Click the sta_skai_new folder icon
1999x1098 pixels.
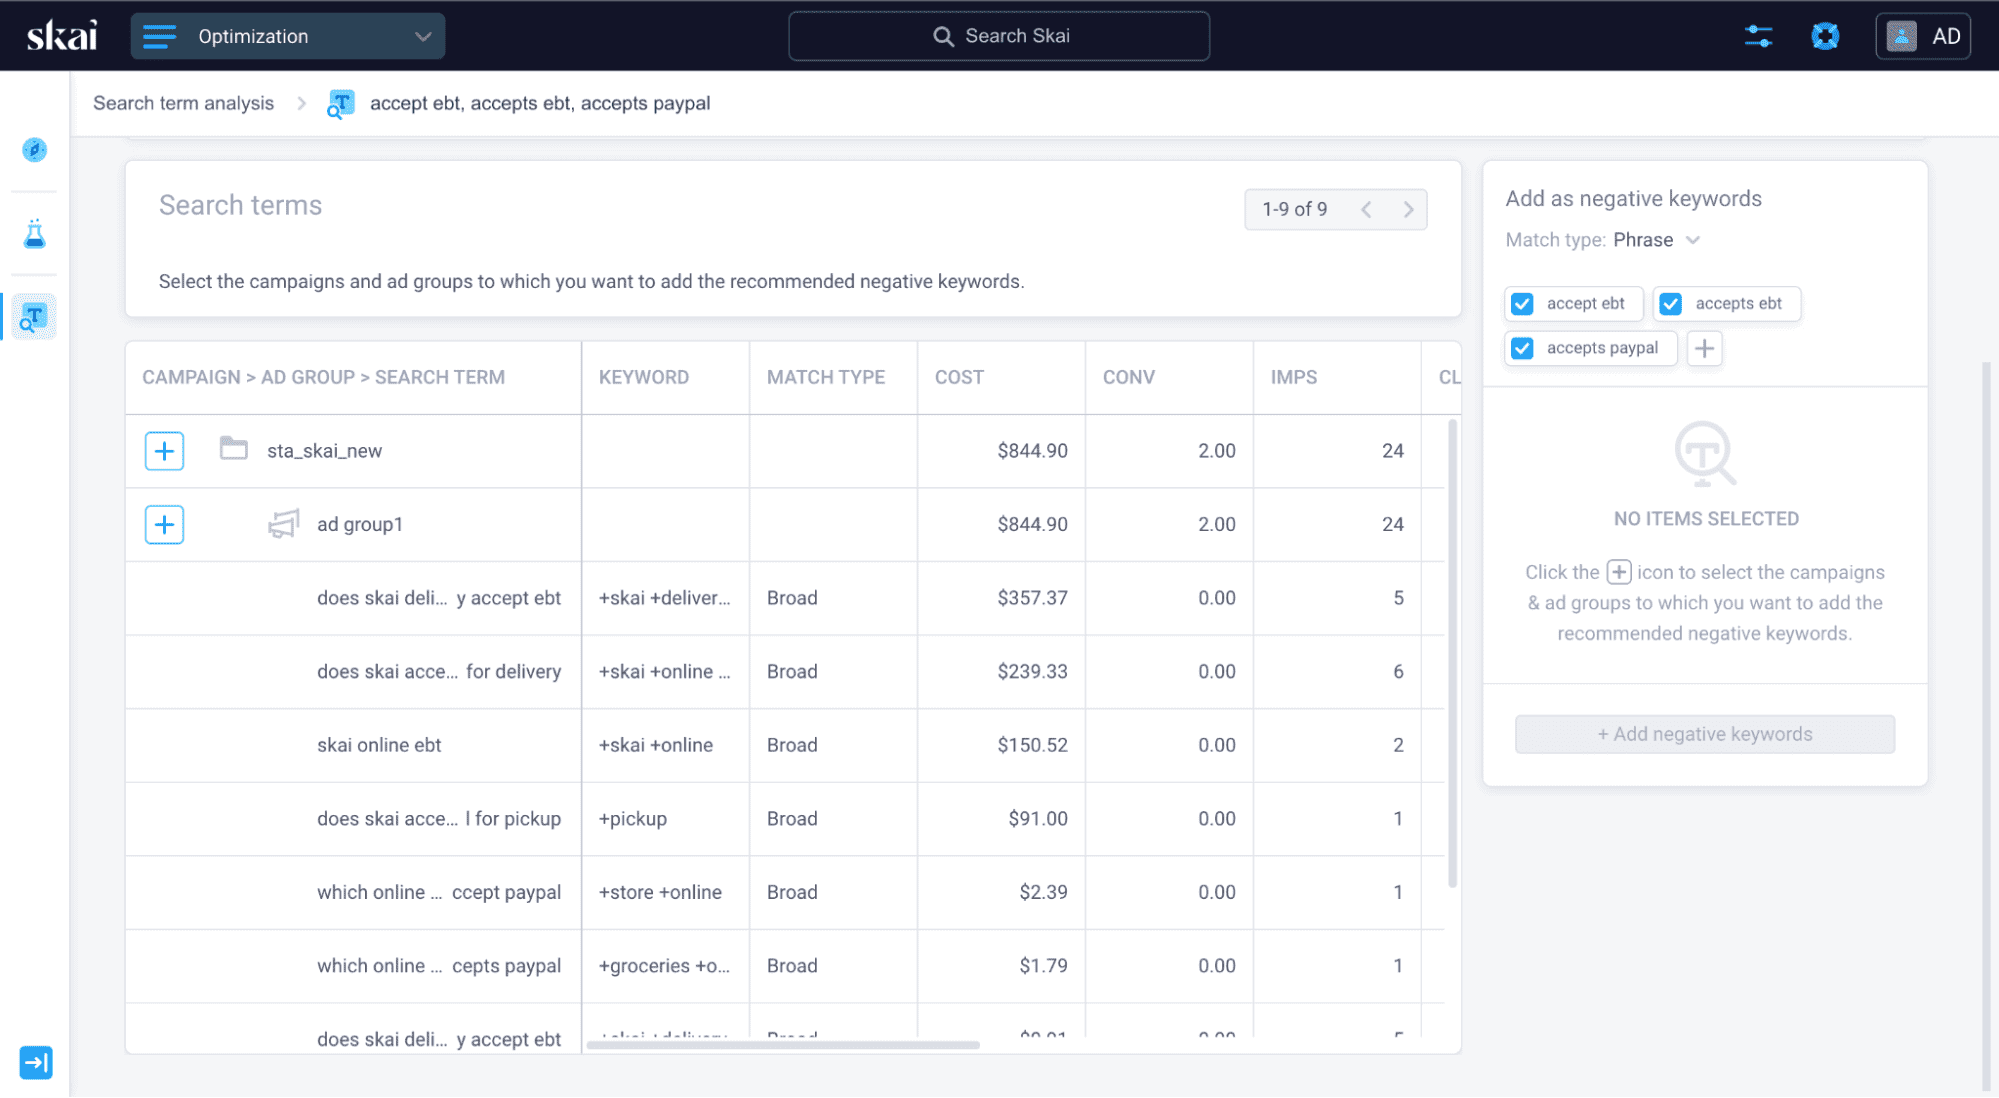pyautogui.click(x=233, y=449)
